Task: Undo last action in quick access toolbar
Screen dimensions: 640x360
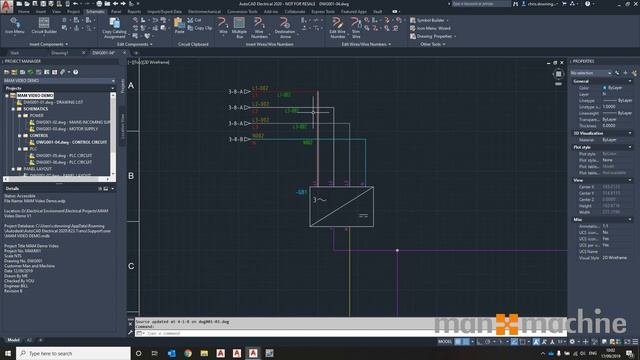Action: coord(75,4)
